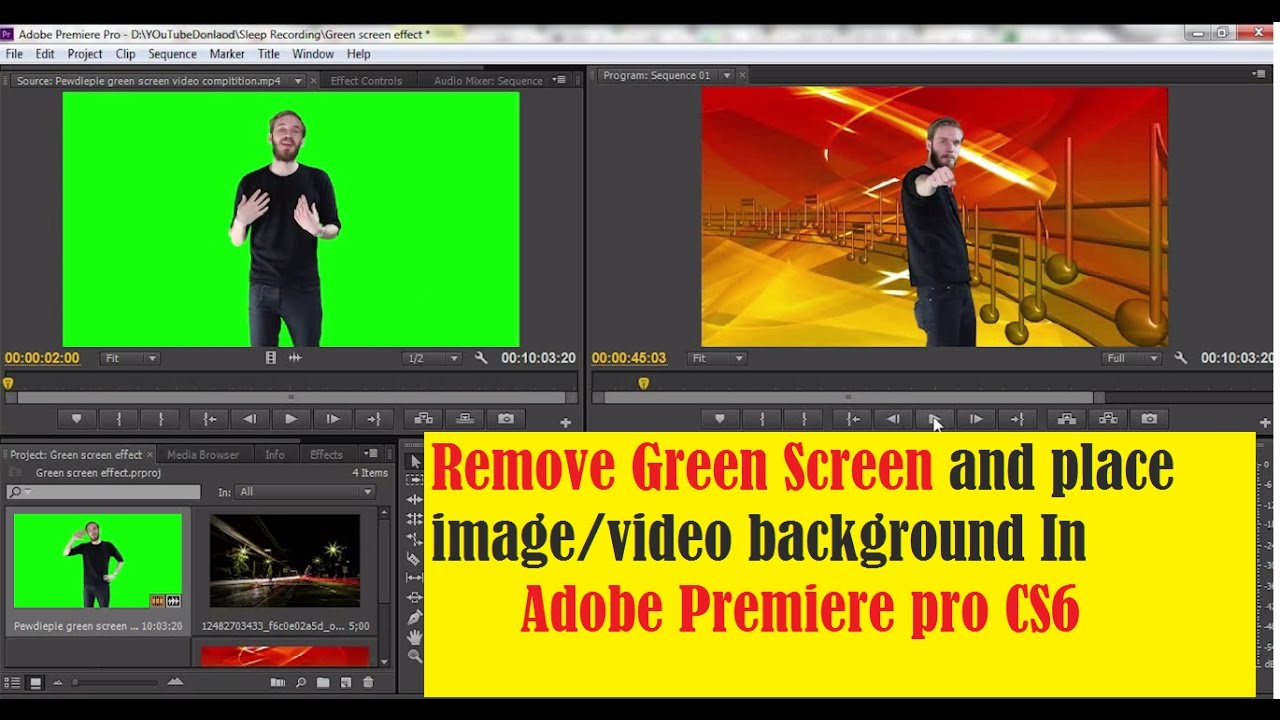This screenshot has width=1280, height=720.
Task: Open Program monitor settings wrench
Action: (1181, 358)
